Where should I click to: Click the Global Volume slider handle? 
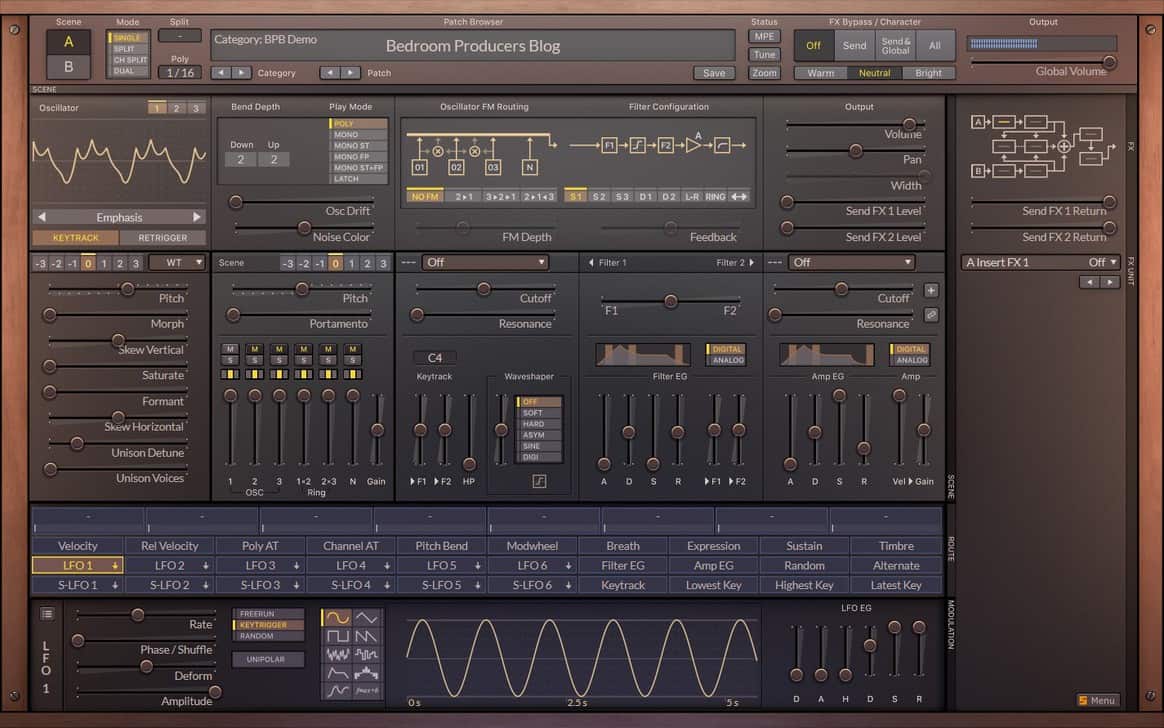[x=1109, y=63]
